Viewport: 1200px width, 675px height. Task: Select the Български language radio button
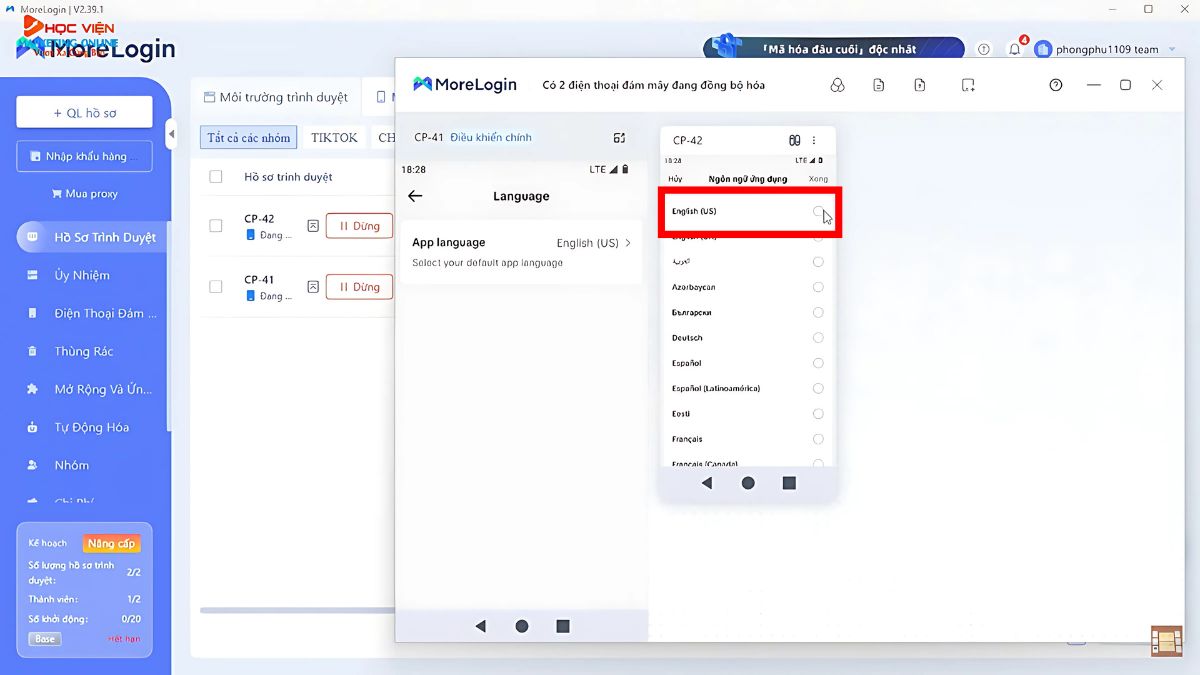coord(818,312)
